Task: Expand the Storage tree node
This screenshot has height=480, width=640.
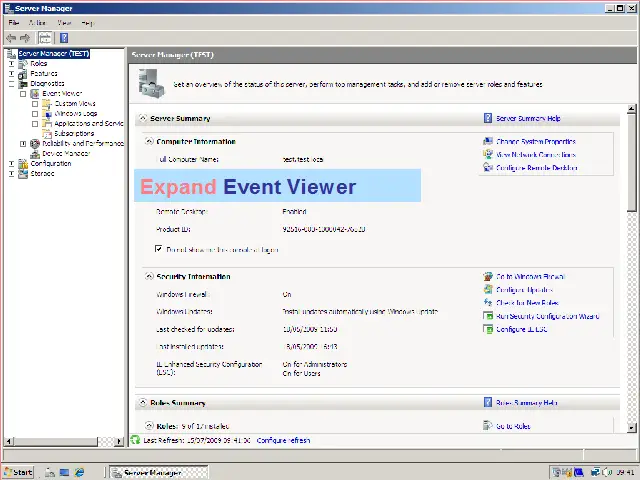Action: (11, 174)
